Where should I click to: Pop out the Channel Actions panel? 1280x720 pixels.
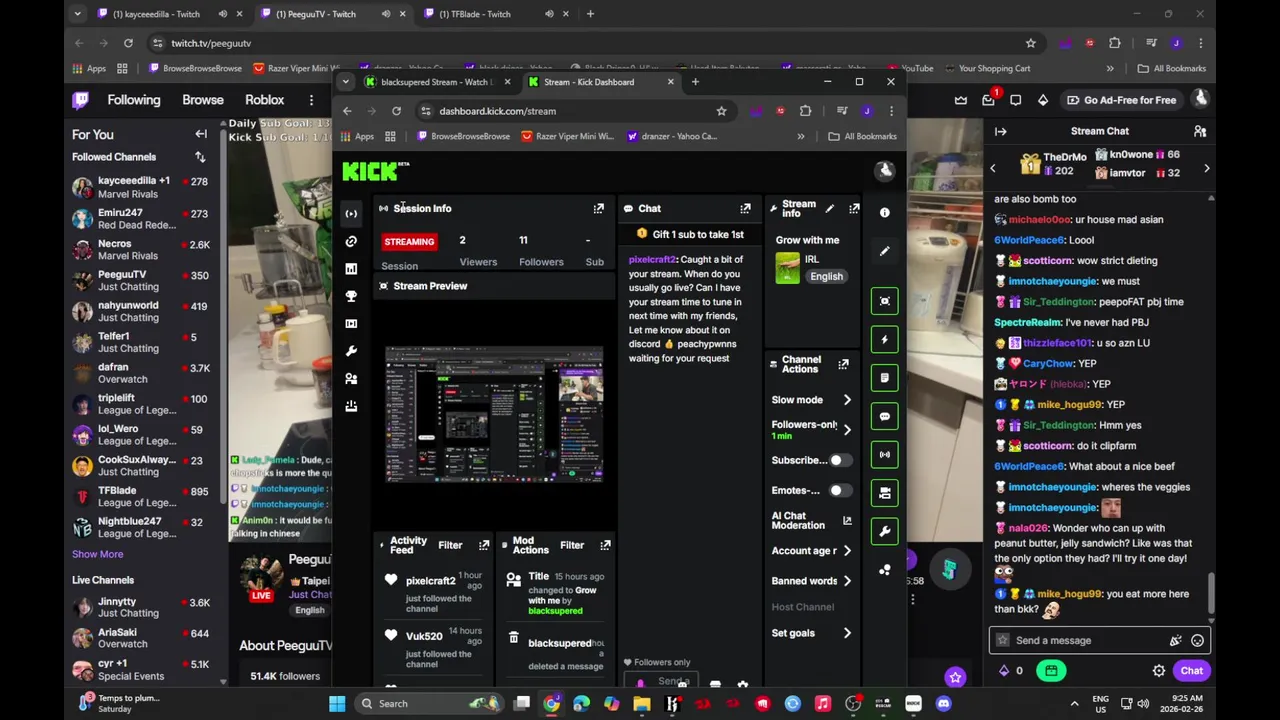point(843,364)
